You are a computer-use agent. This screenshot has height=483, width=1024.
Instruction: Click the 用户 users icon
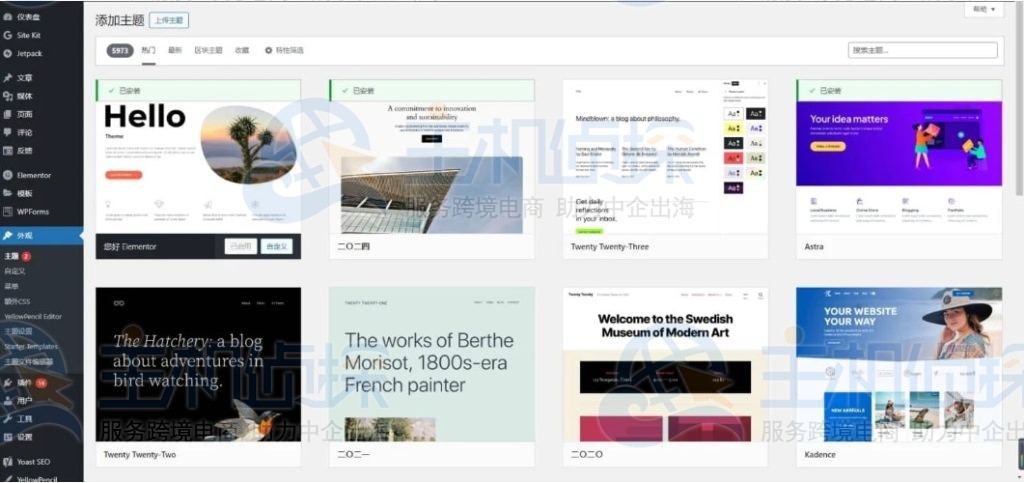[x=8, y=401]
